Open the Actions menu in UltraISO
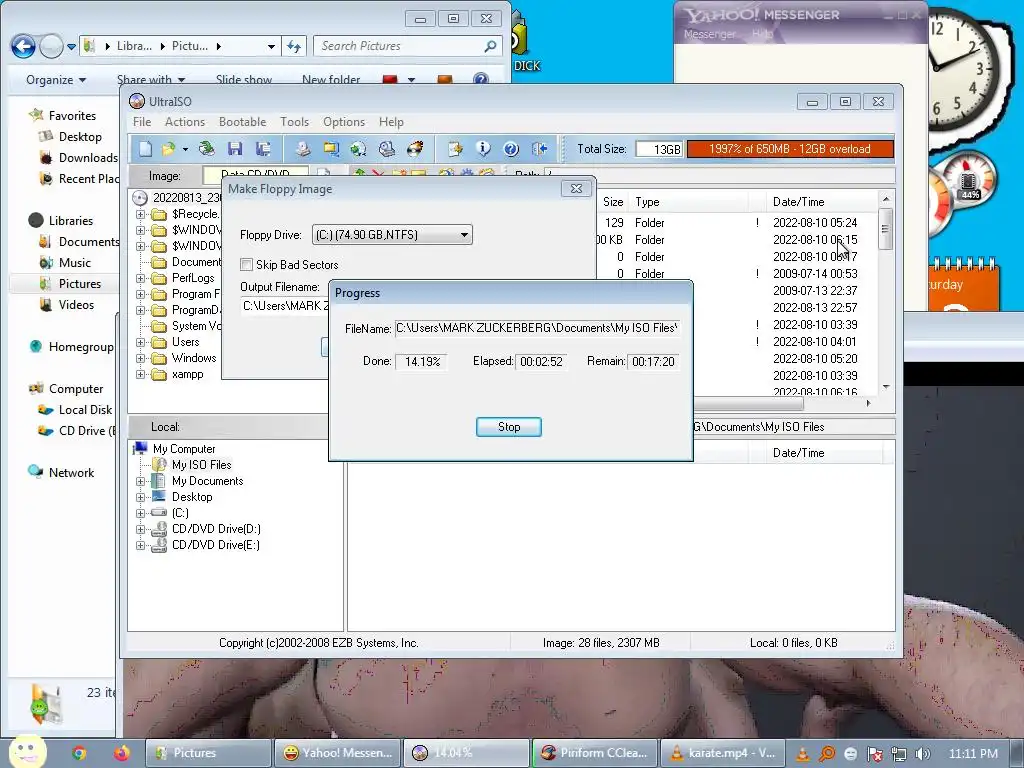Screen dimensions: 1024x768 [x=185, y=122]
